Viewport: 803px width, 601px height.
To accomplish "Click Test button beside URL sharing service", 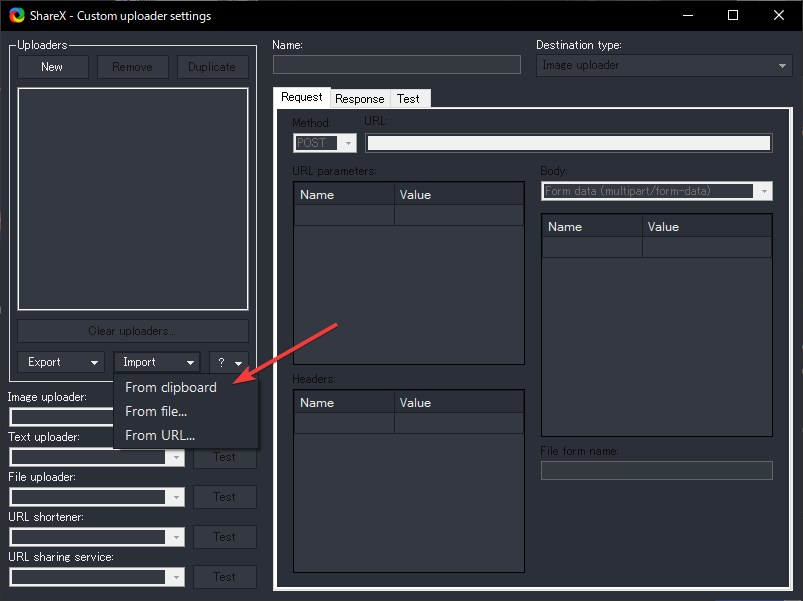I will point(225,577).
